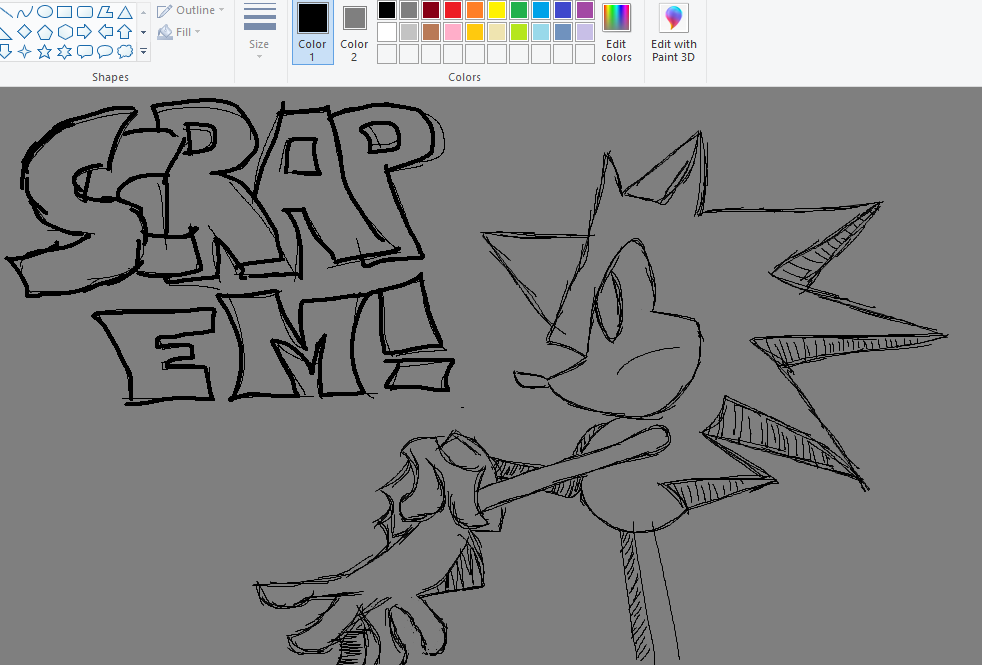Select the Five-point star shape
The width and height of the screenshot is (982, 665).
point(44,51)
